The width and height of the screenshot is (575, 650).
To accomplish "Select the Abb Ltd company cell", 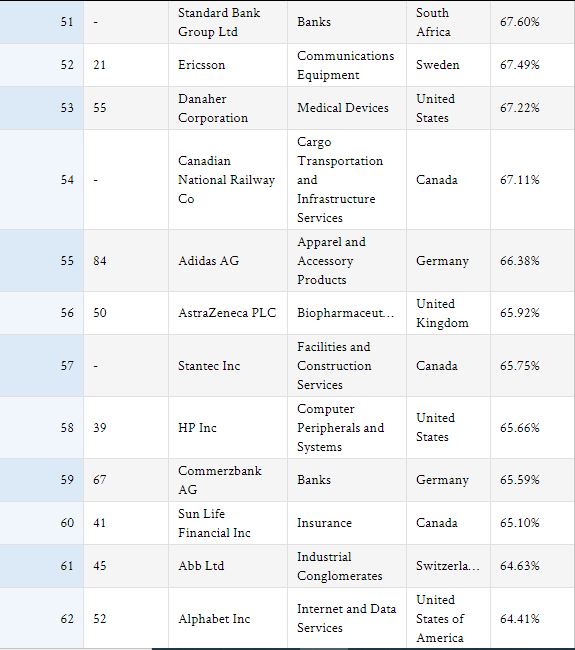I will [228, 566].
